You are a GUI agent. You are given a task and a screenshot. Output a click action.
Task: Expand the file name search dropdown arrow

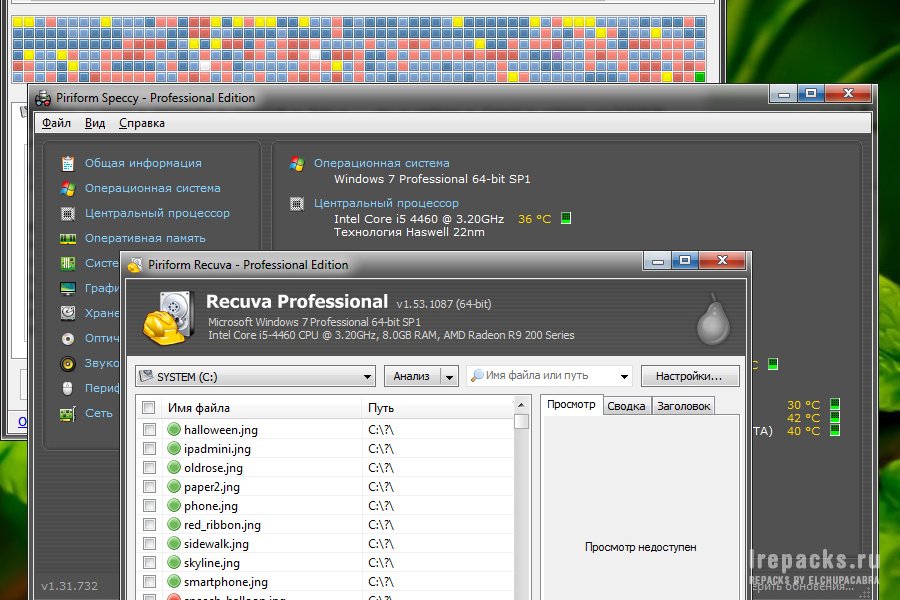click(624, 377)
